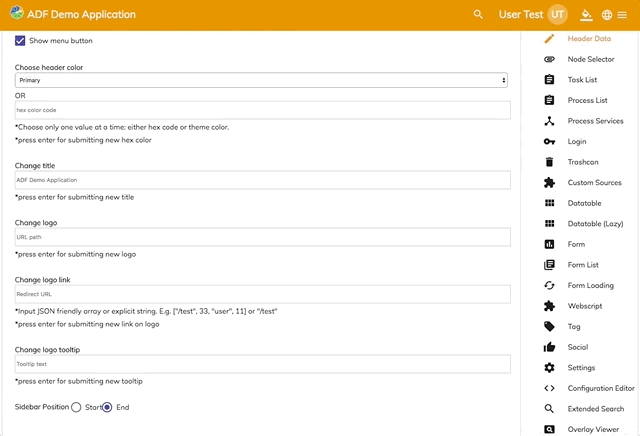Click the Login key icon
Viewport: 640px width, 436px height.
(x=549, y=141)
